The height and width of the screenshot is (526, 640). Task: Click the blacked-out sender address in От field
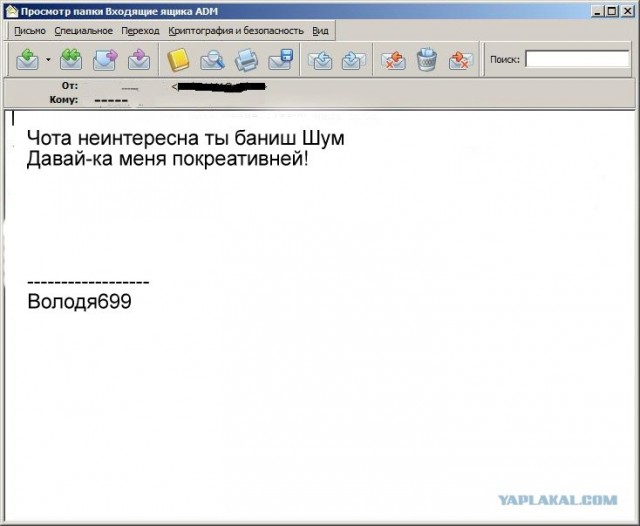point(219,87)
